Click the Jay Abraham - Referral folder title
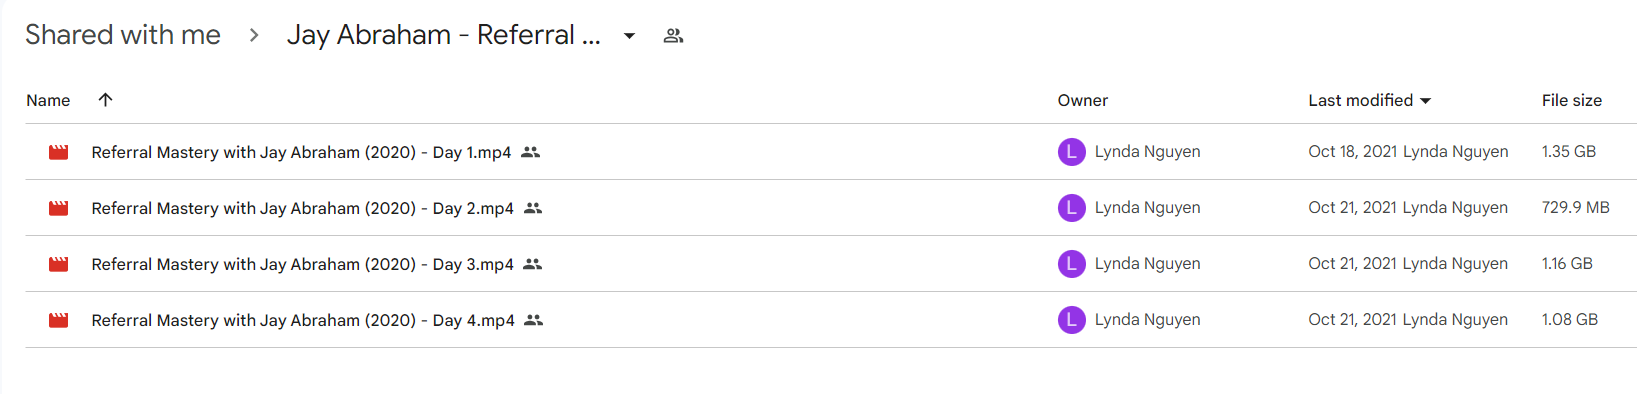1637x394 pixels. pos(443,35)
